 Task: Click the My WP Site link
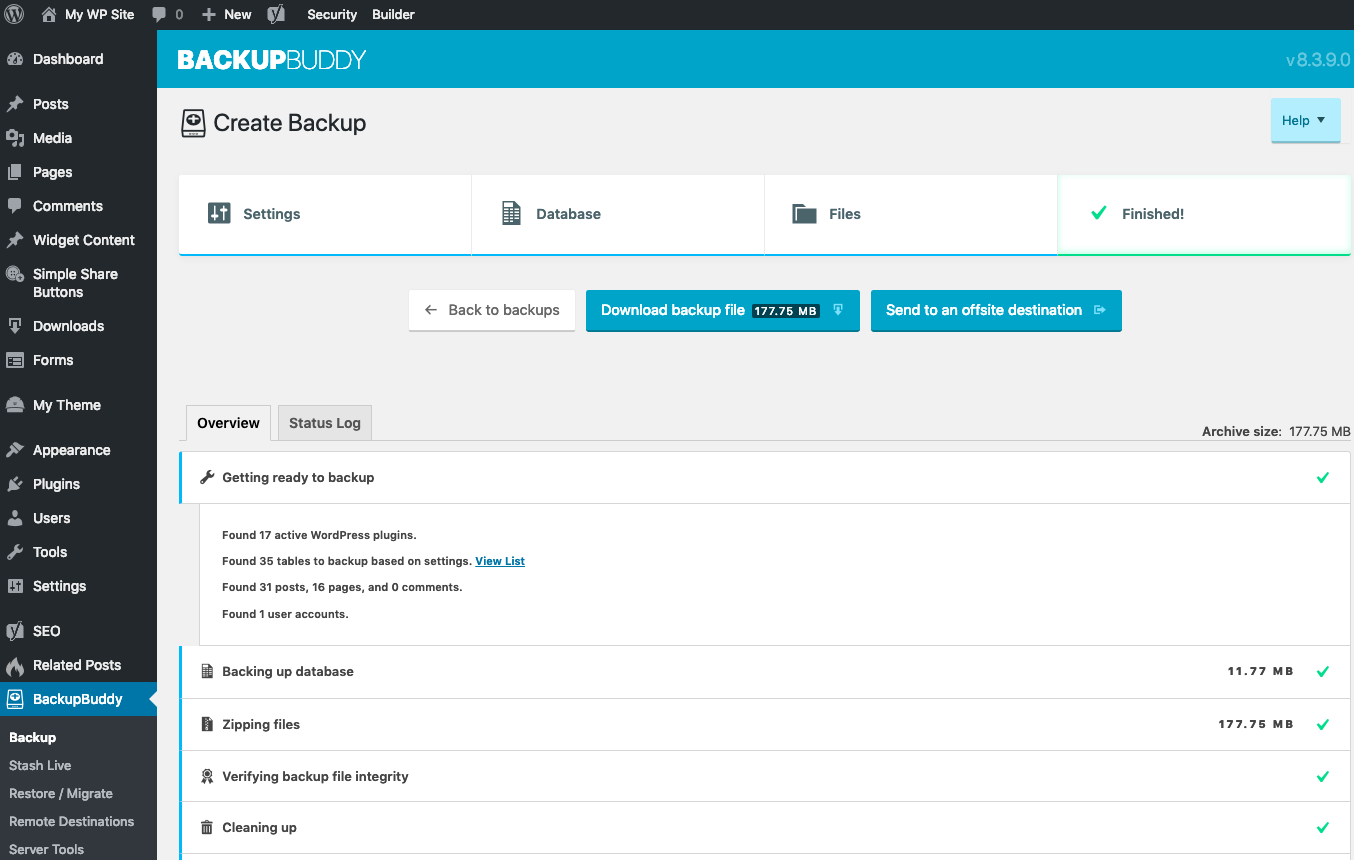click(99, 14)
